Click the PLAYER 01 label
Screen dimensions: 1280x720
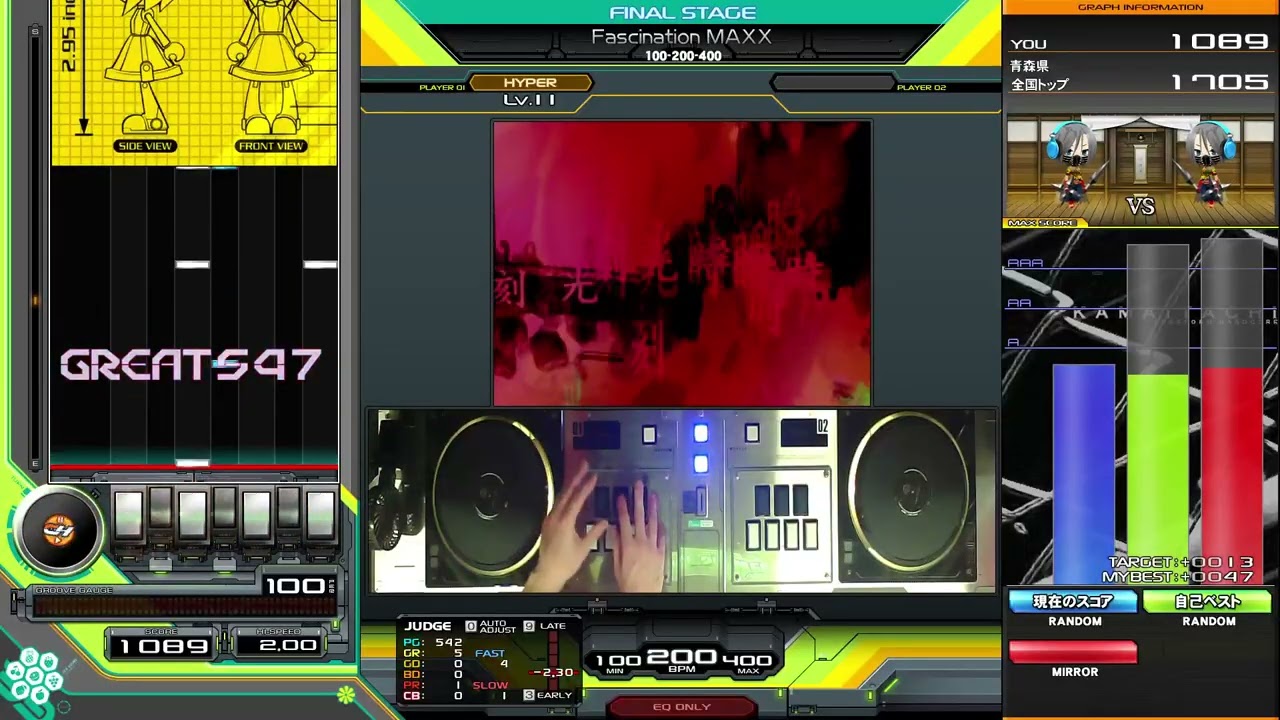(442, 88)
